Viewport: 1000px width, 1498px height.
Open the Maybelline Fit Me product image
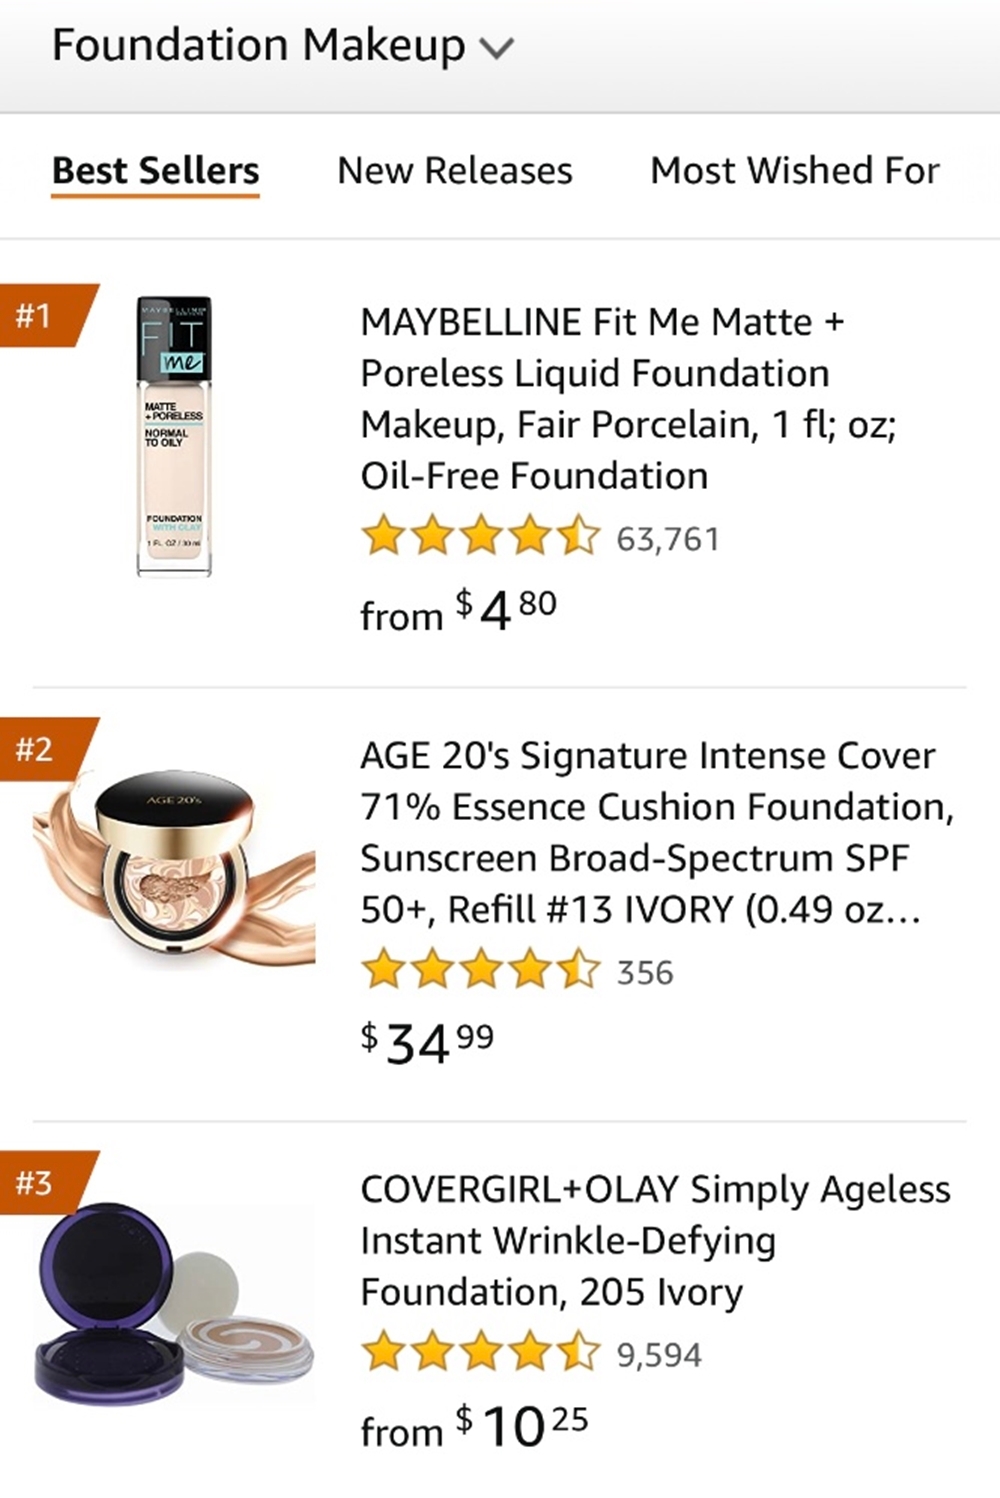(174, 436)
